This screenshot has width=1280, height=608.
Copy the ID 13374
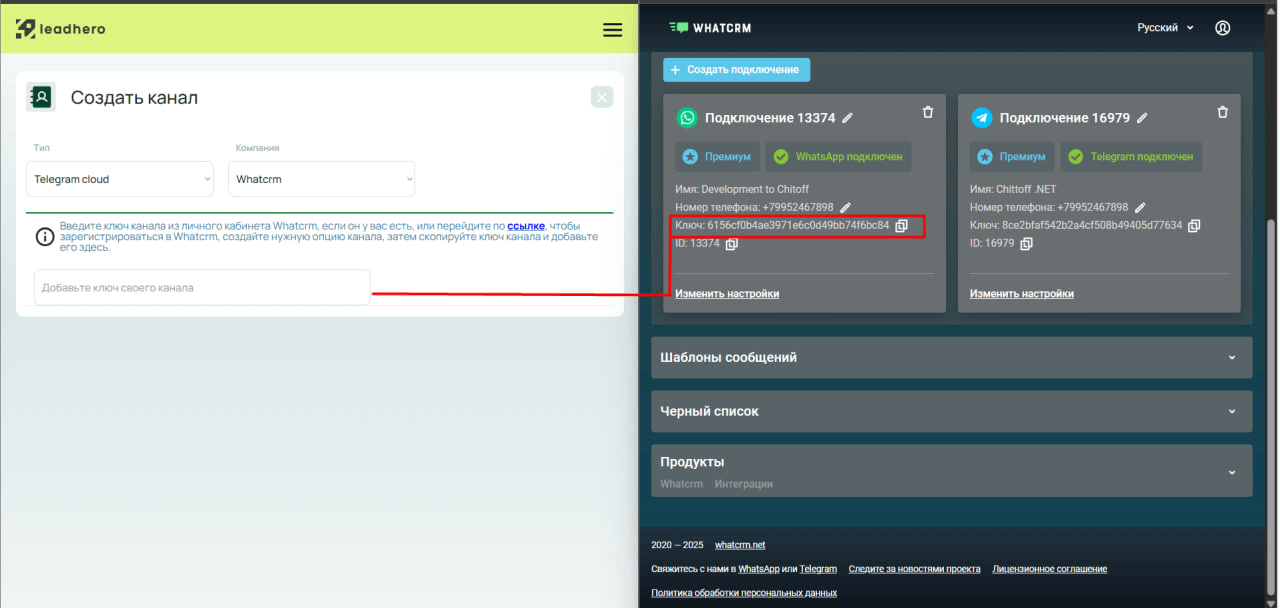click(x=731, y=244)
